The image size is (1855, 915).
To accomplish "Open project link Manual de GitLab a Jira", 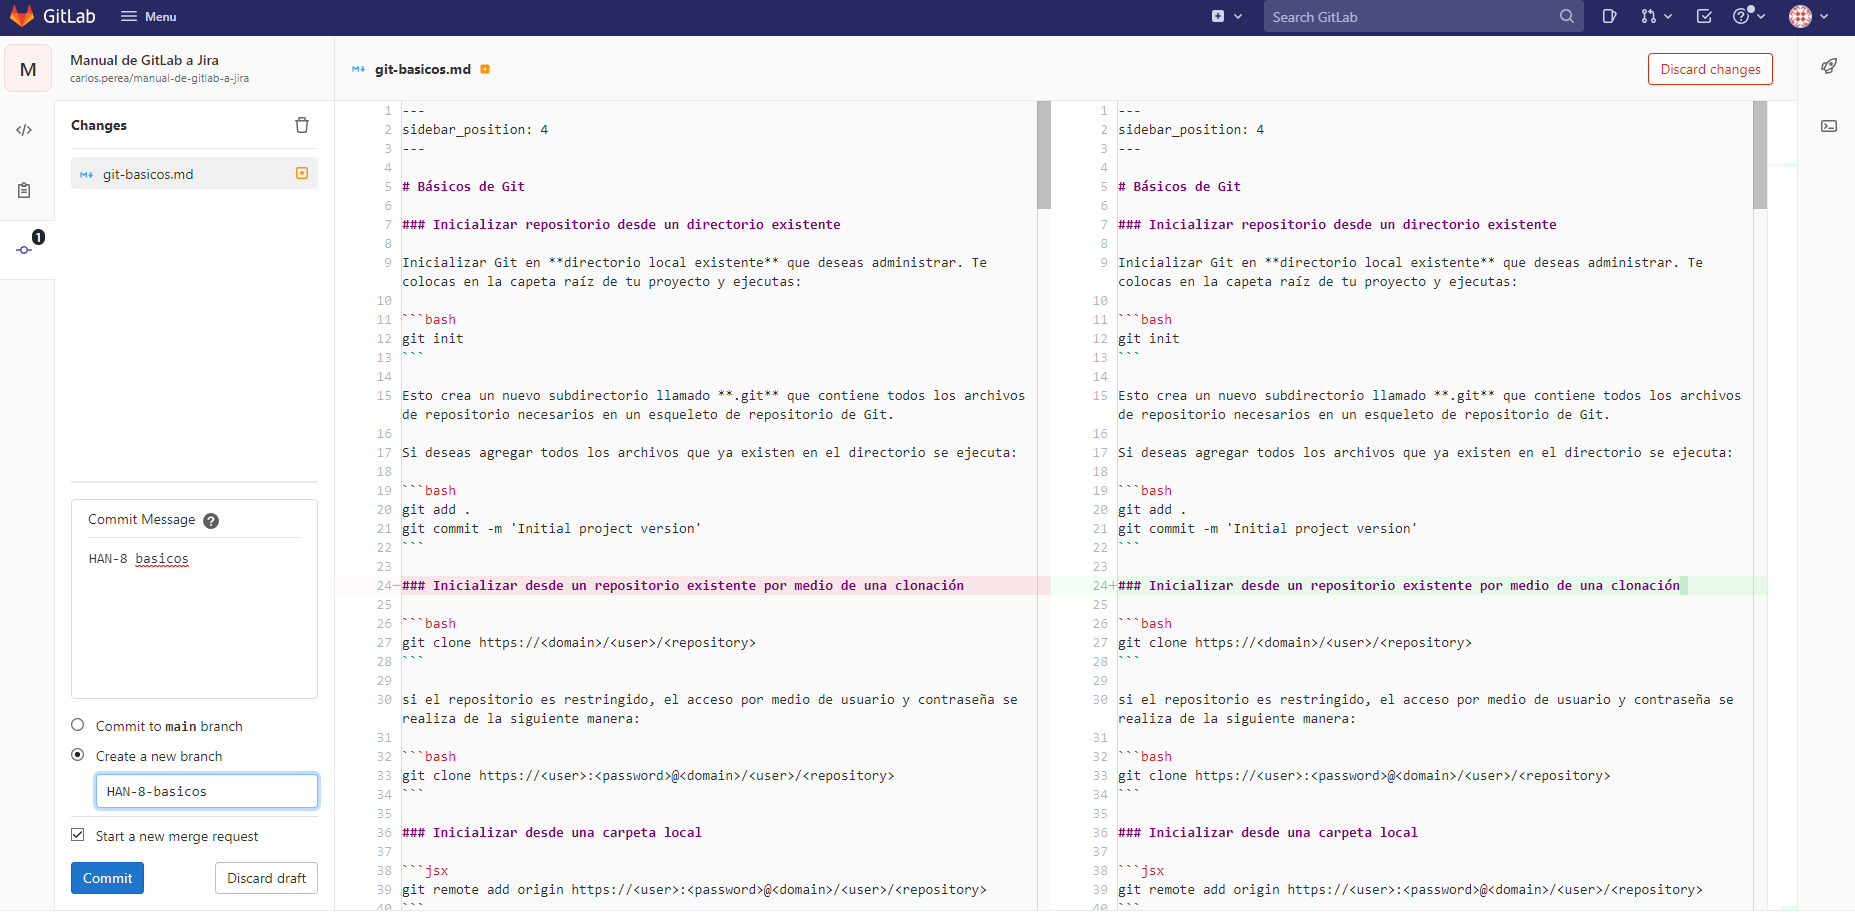I will pos(144,60).
